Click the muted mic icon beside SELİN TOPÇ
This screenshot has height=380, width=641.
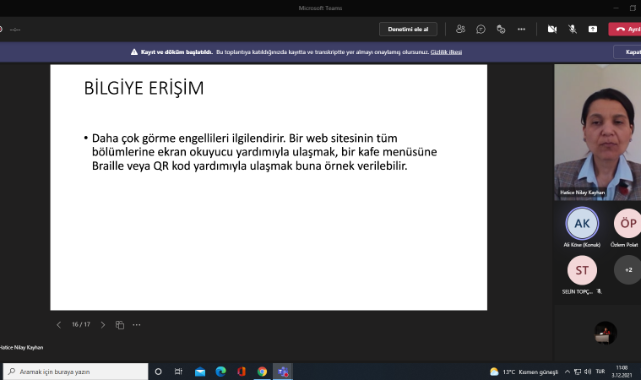pos(599,291)
